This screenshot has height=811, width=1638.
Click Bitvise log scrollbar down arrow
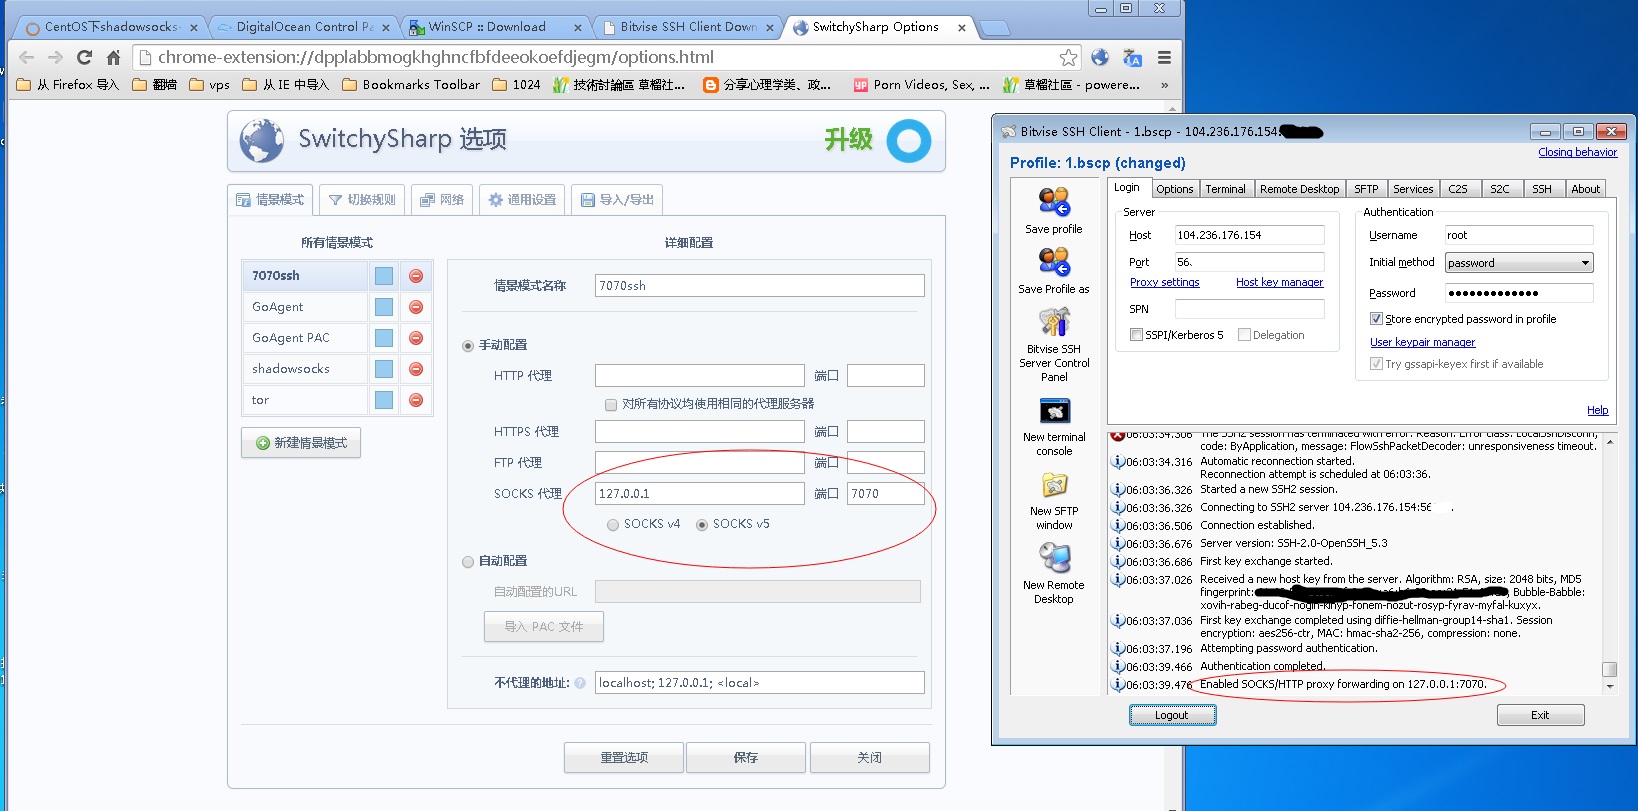point(1609,687)
